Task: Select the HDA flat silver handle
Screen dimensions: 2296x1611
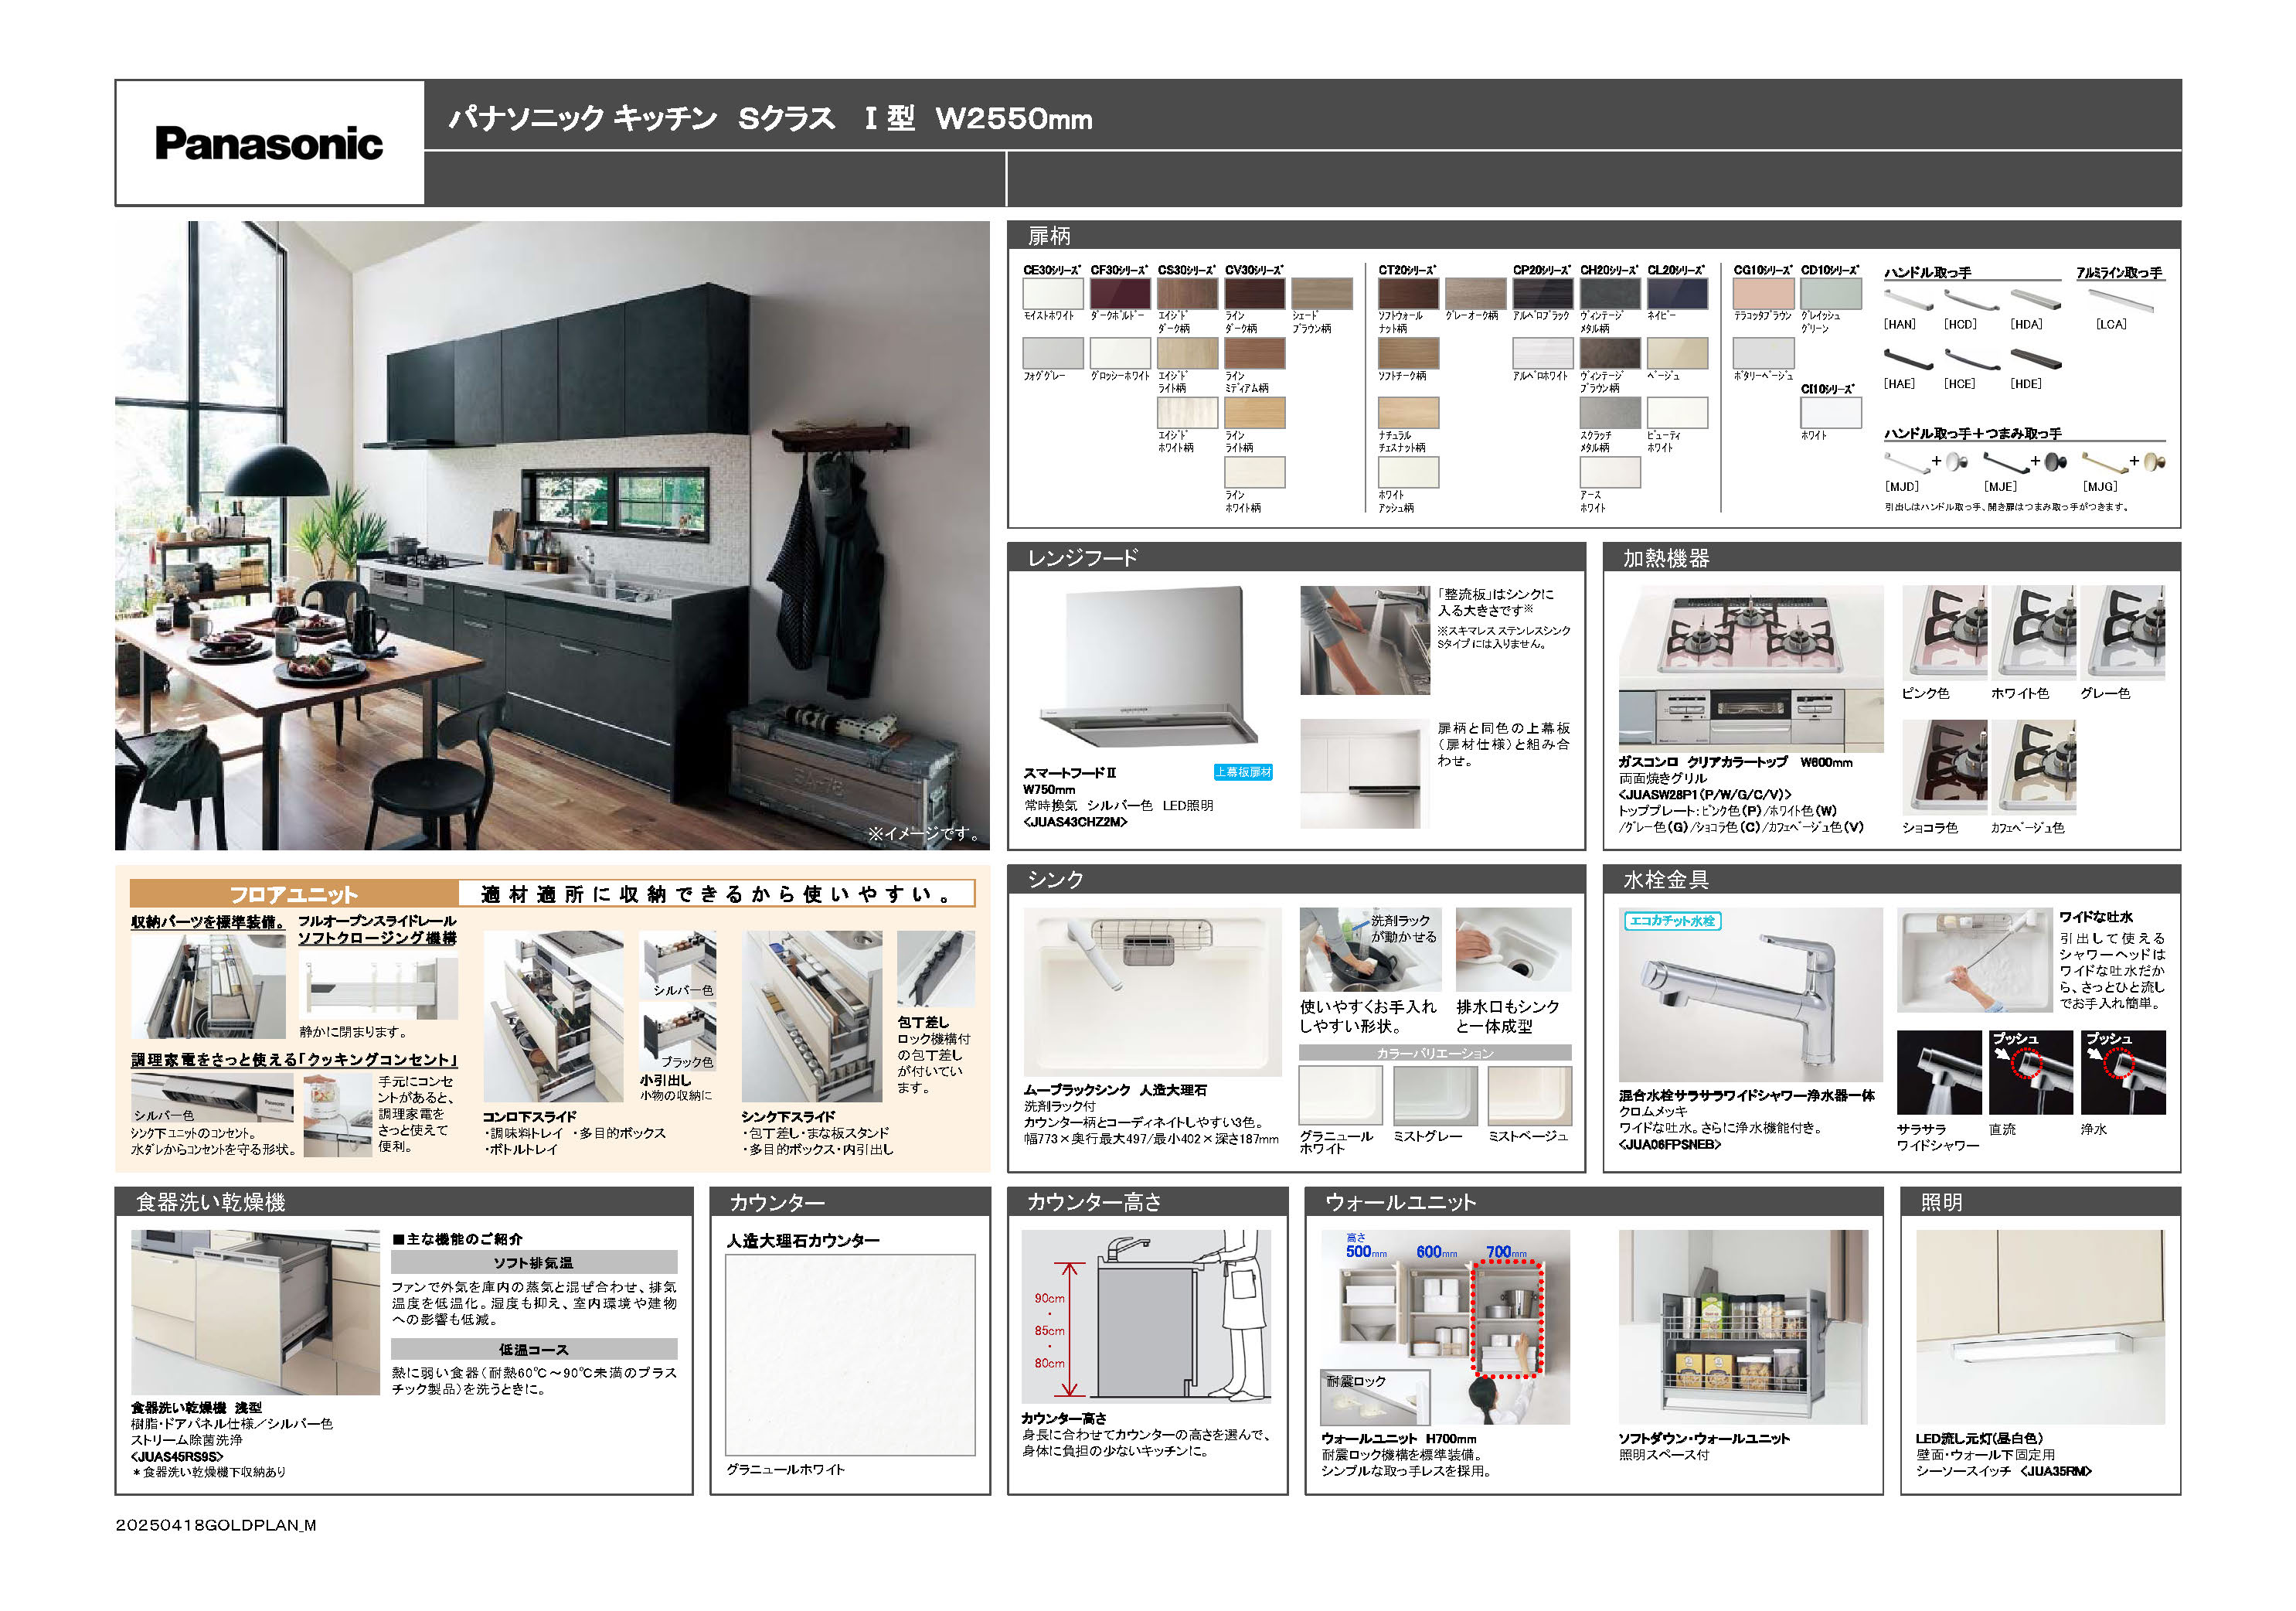Action: [x=2037, y=300]
